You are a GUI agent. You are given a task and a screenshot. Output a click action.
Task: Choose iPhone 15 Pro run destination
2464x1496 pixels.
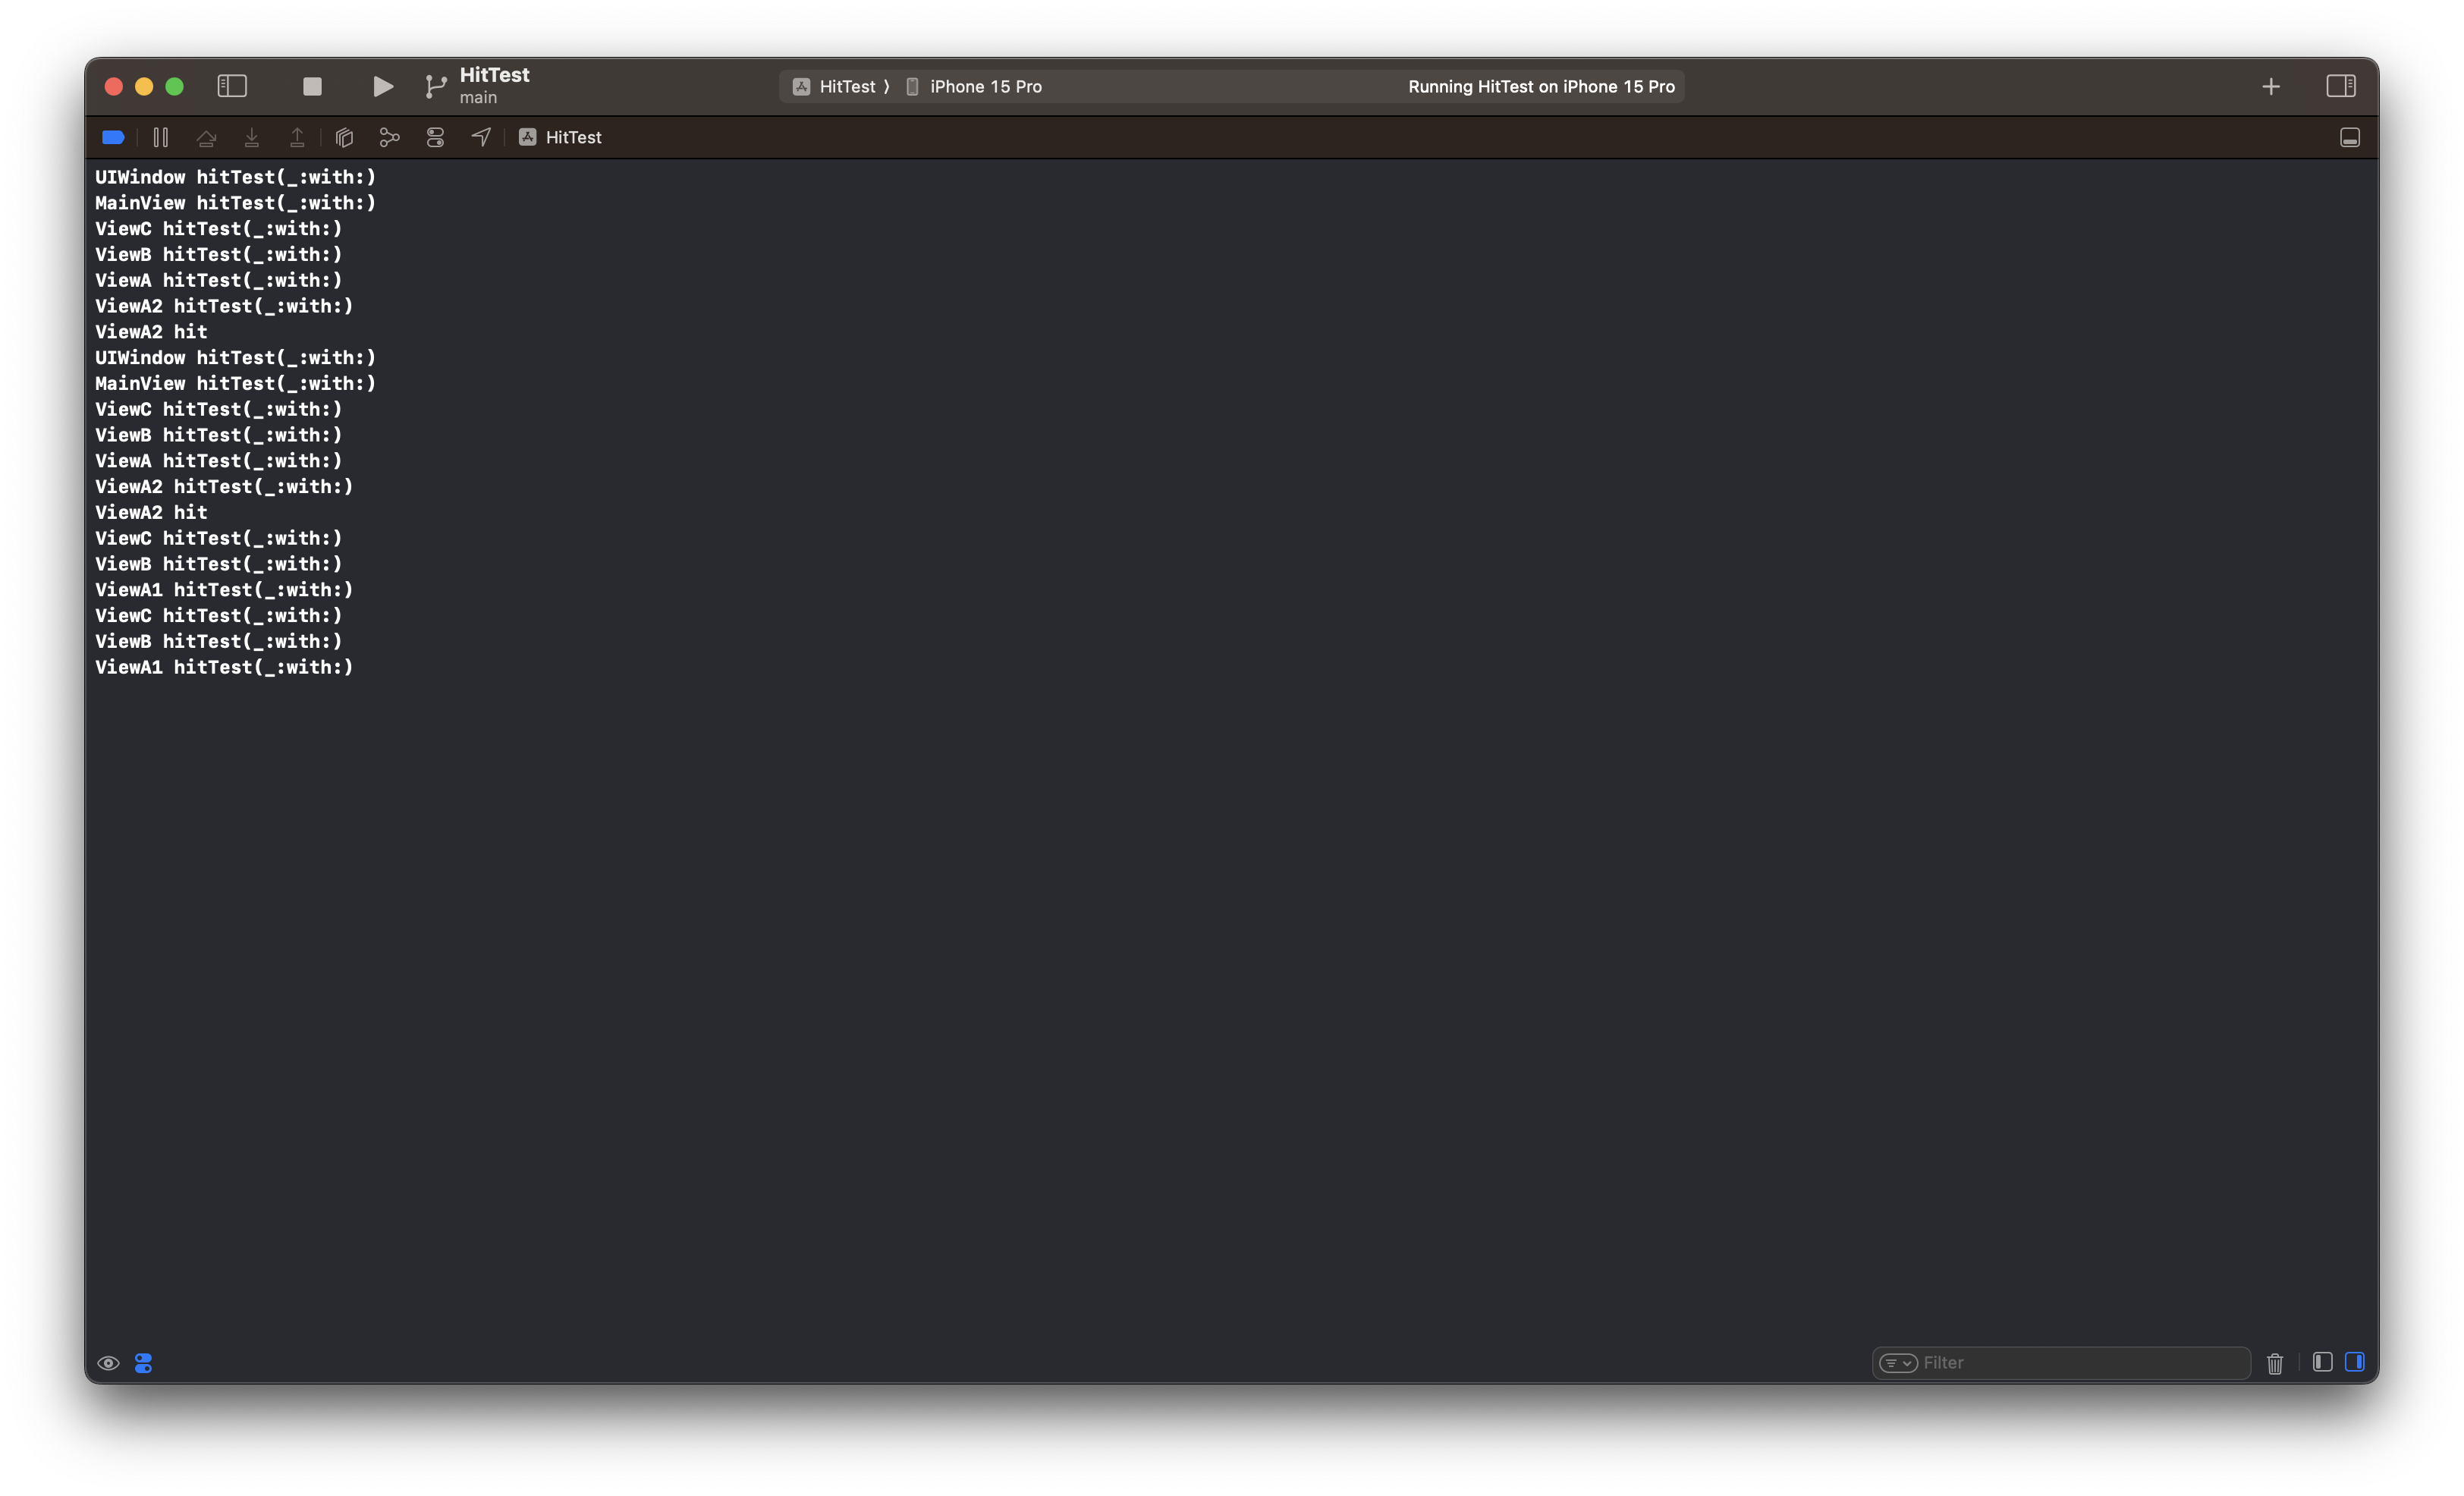985,87
